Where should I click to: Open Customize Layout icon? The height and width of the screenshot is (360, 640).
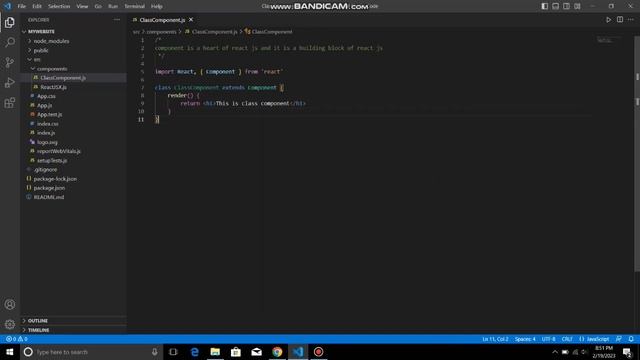(x=577, y=6)
